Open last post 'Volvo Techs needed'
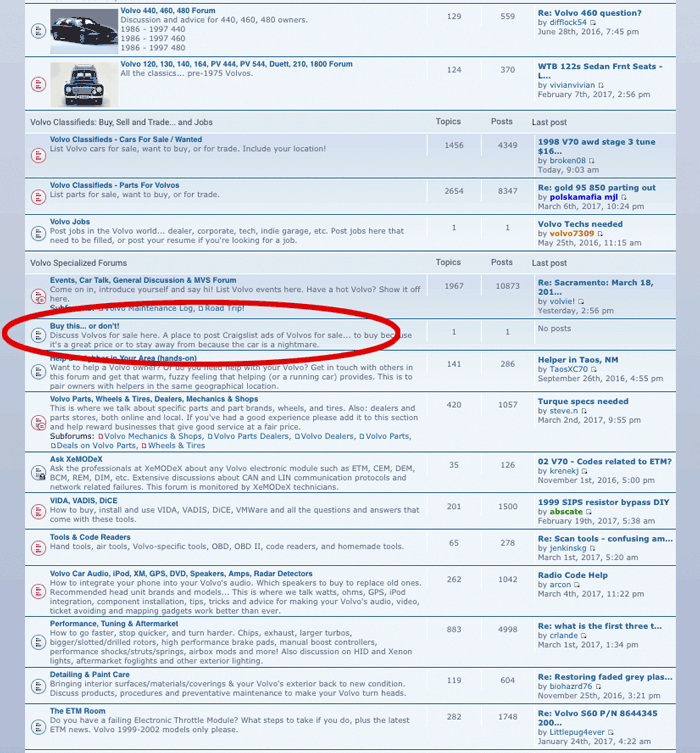The height and width of the screenshot is (753, 700). (580, 224)
